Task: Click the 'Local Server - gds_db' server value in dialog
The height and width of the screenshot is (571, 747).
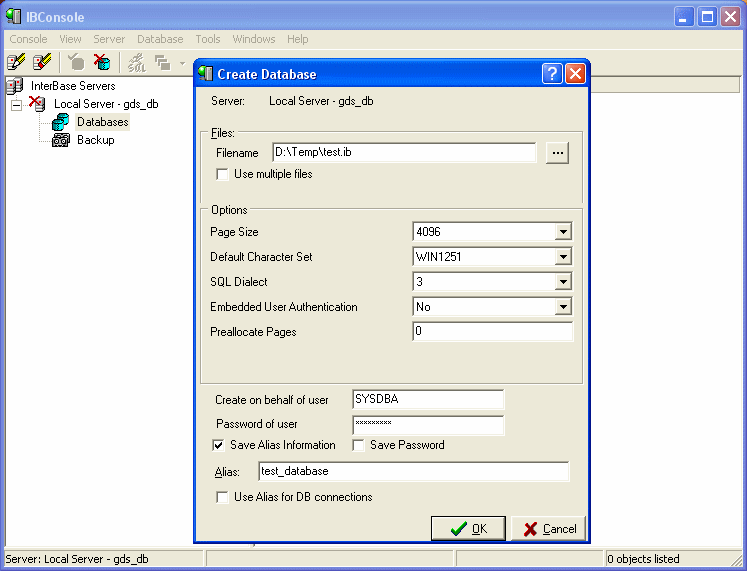Action: [321, 101]
